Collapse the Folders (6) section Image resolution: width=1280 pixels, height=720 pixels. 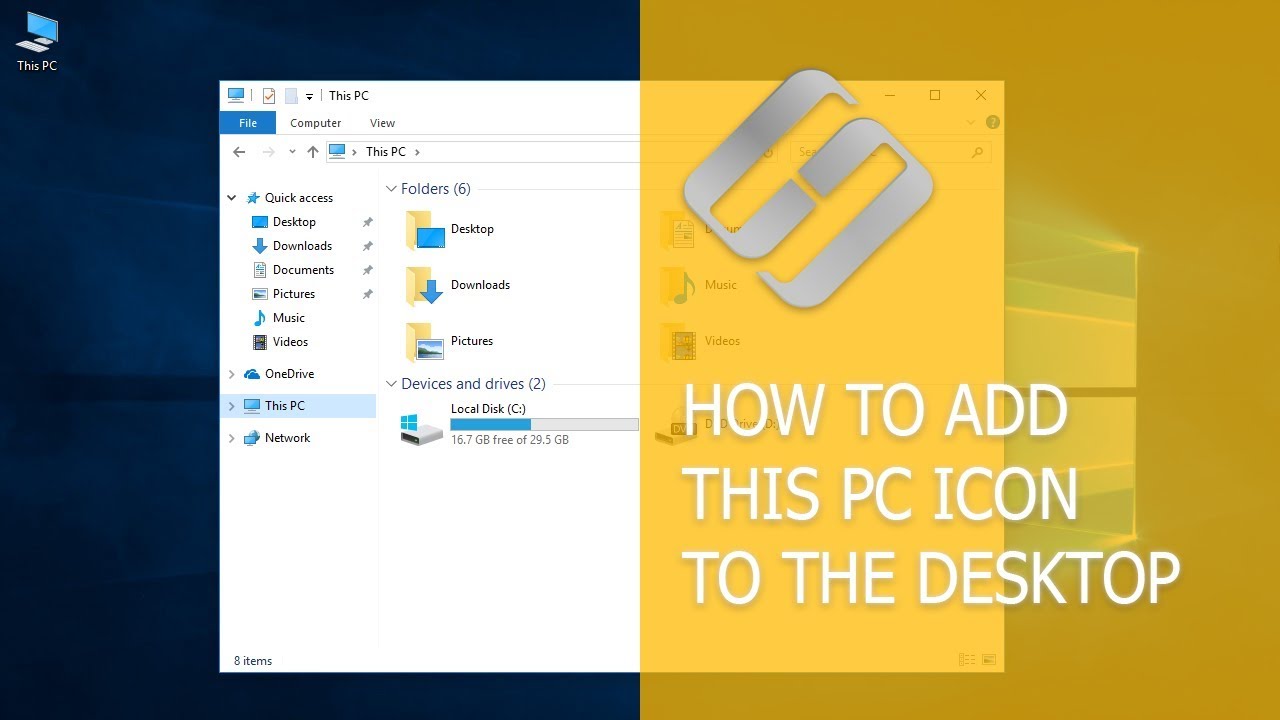point(390,188)
